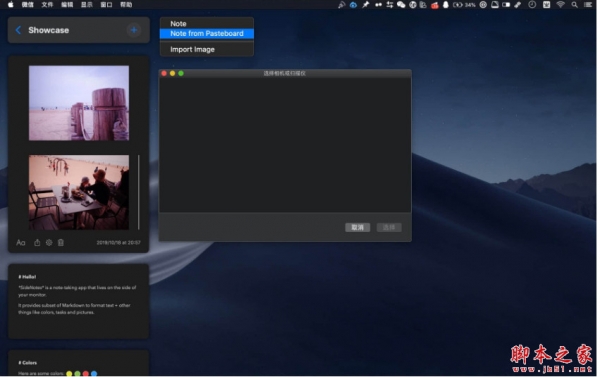Click the pin icon in menu bar
The width and height of the screenshot is (600, 377).
click(x=366, y=5)
